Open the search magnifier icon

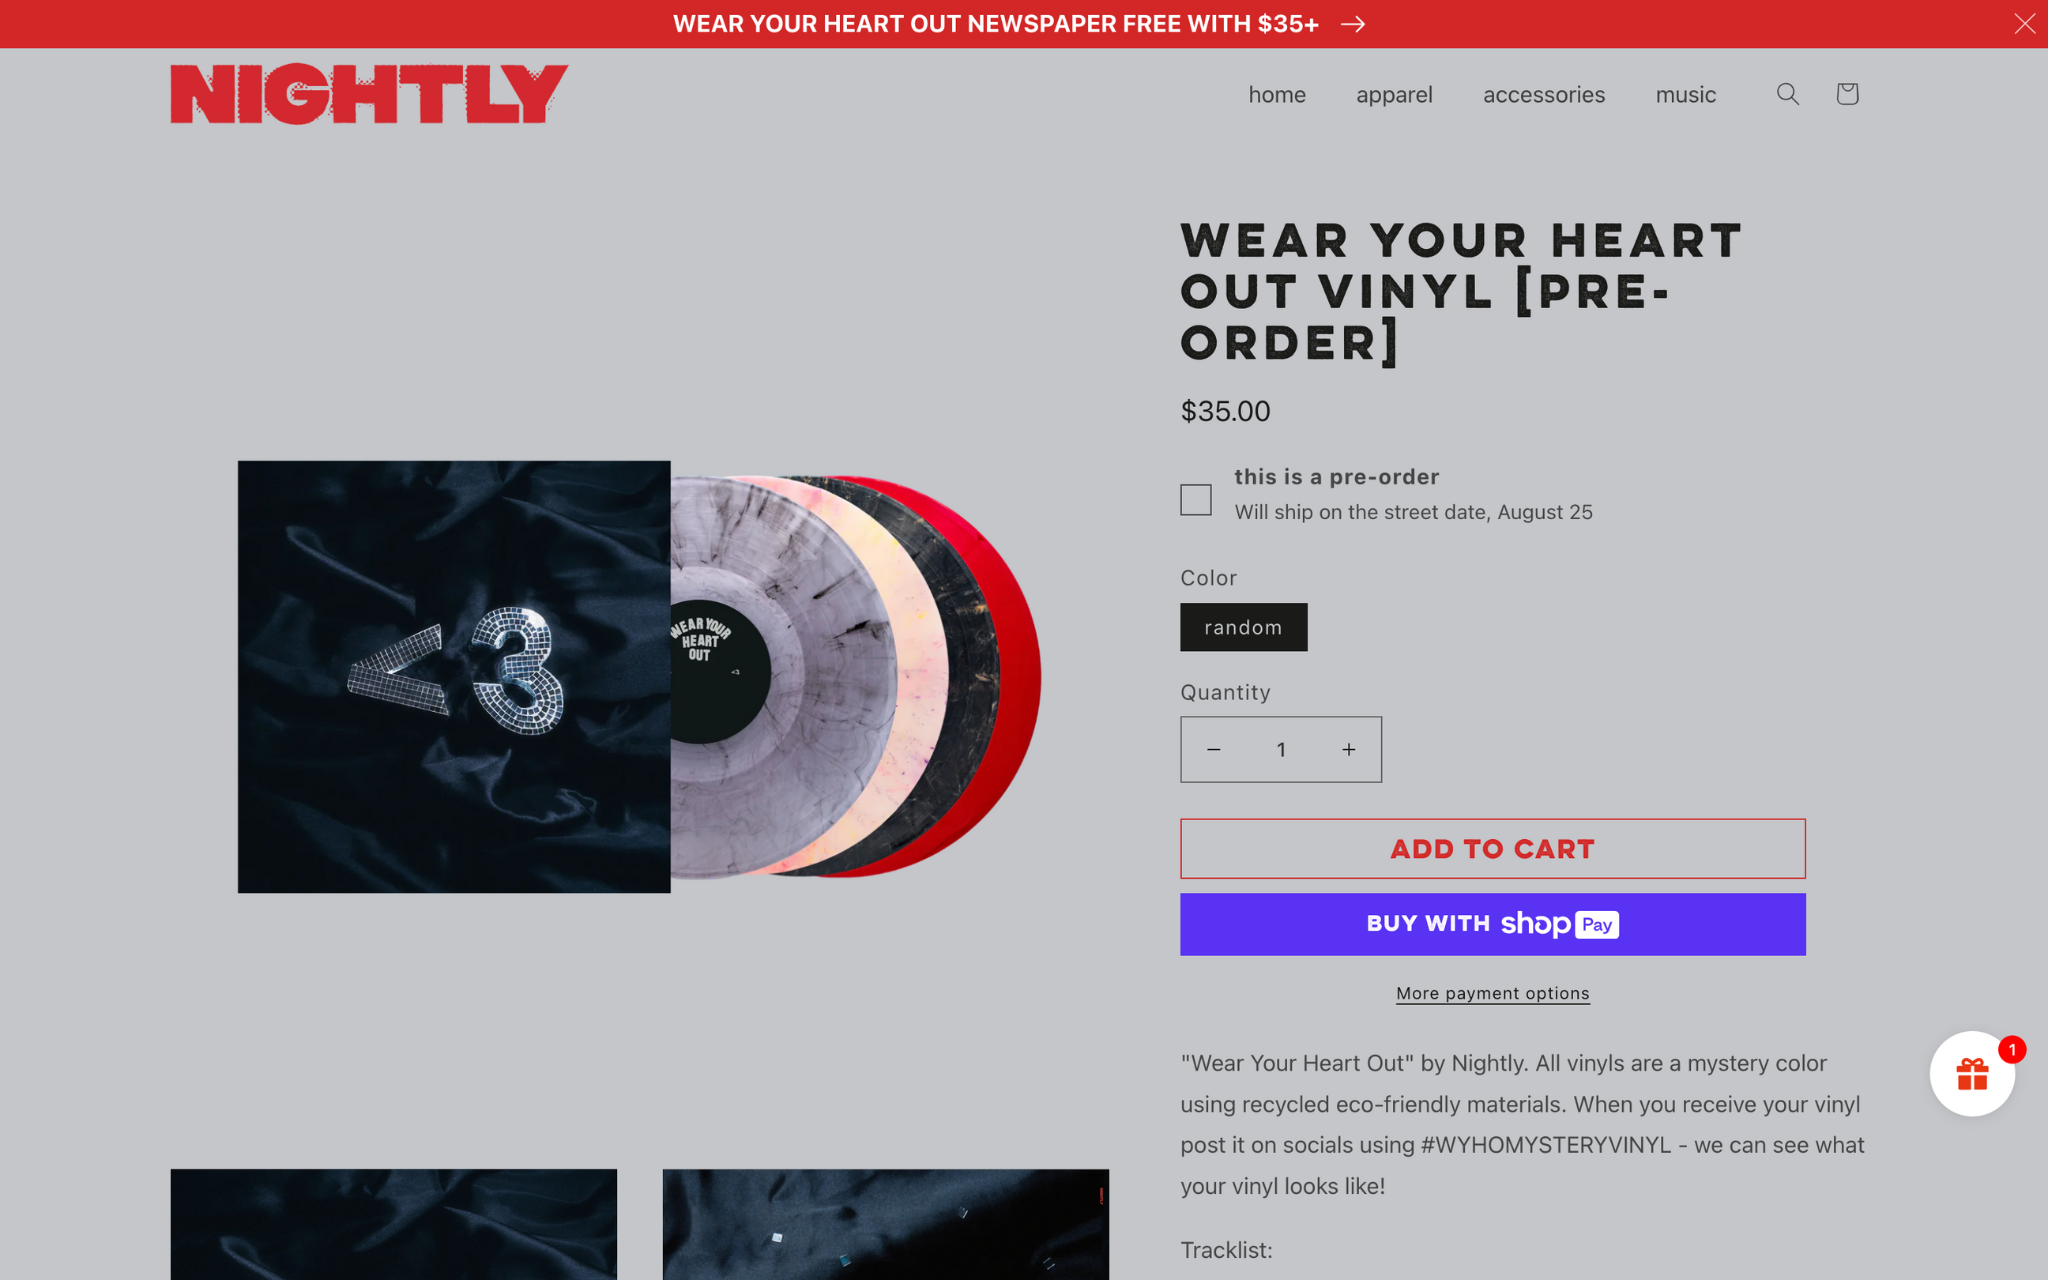[x=1788, y=94]
